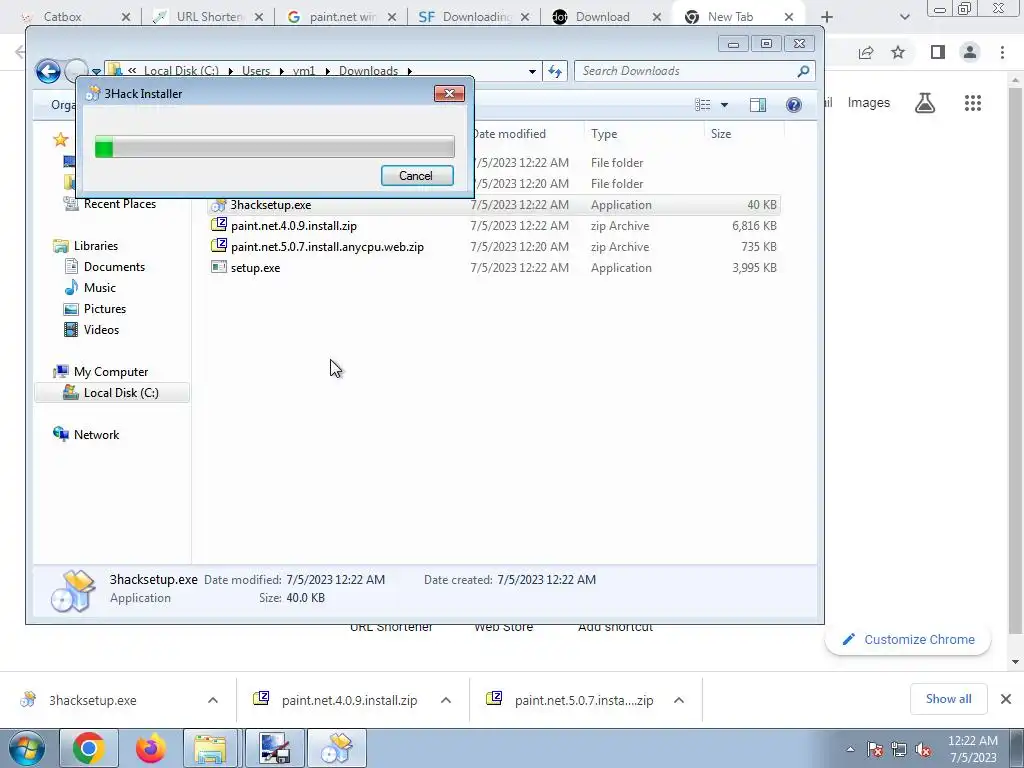
Task: Open a new Chrome tab
Action: (x=827, y=17)
